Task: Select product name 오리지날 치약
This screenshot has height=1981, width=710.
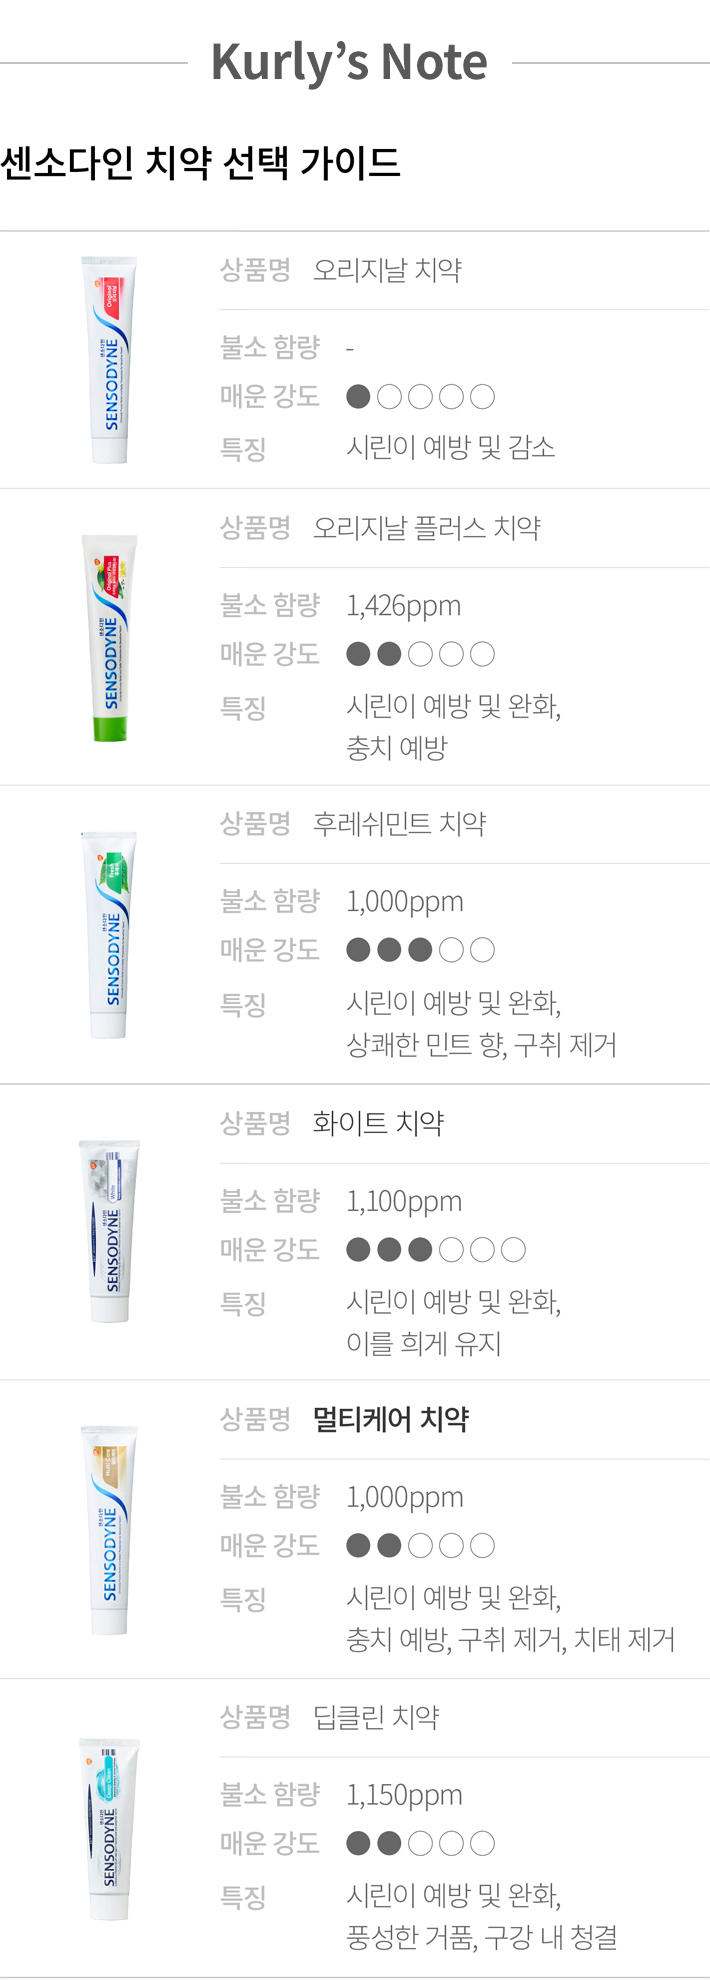Action: tap(387, 270)
